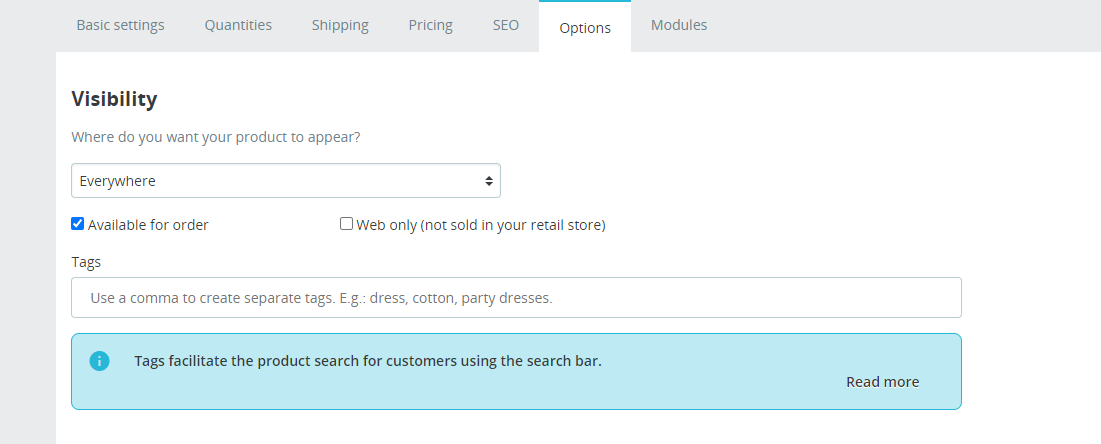This screenshot has height=444, width=1101.
Task: Click the Tags field label
Action: [86, 262]
